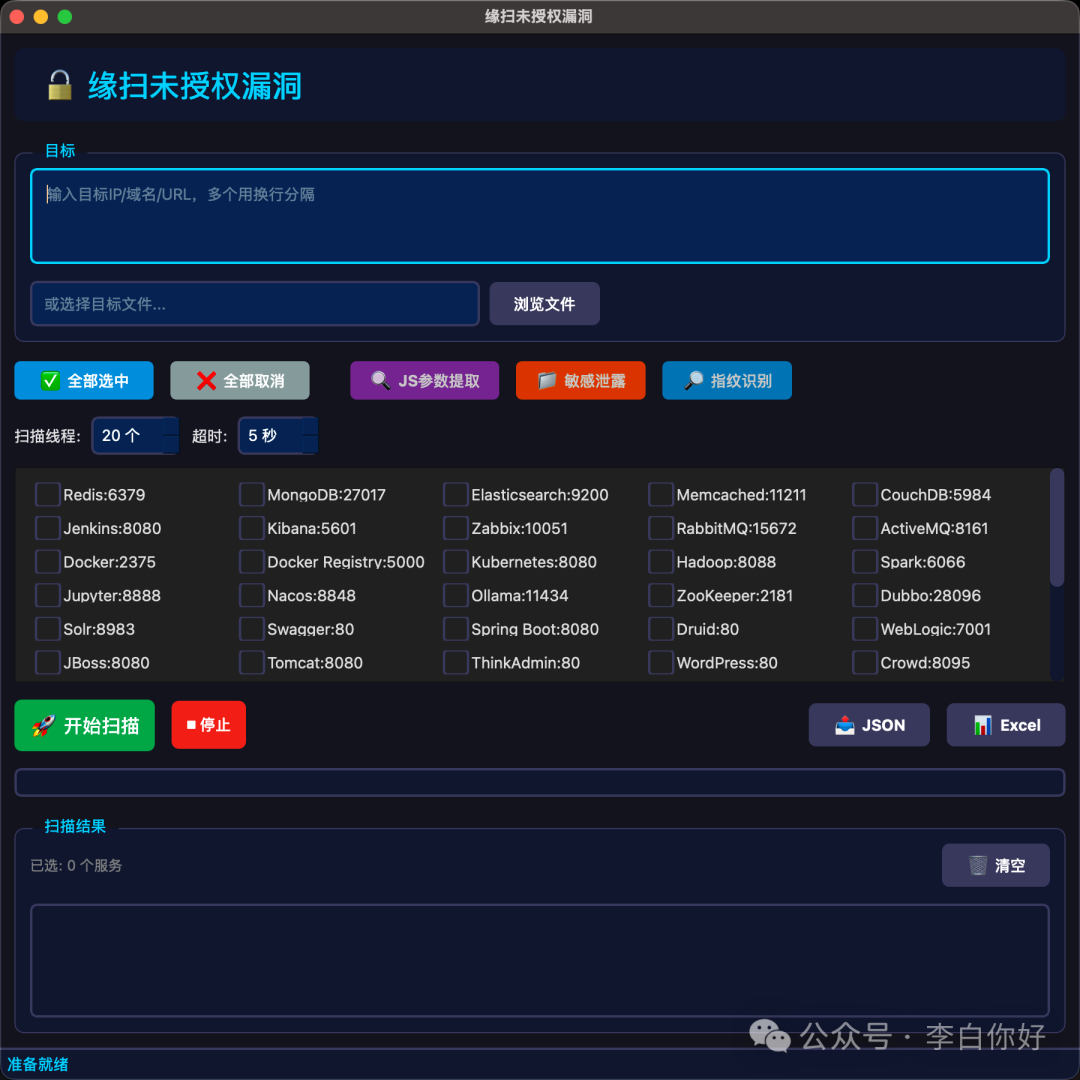The image size is (1080, 1080).
Task: Enable the Solr:8983 checkbox
Action: 48,629
